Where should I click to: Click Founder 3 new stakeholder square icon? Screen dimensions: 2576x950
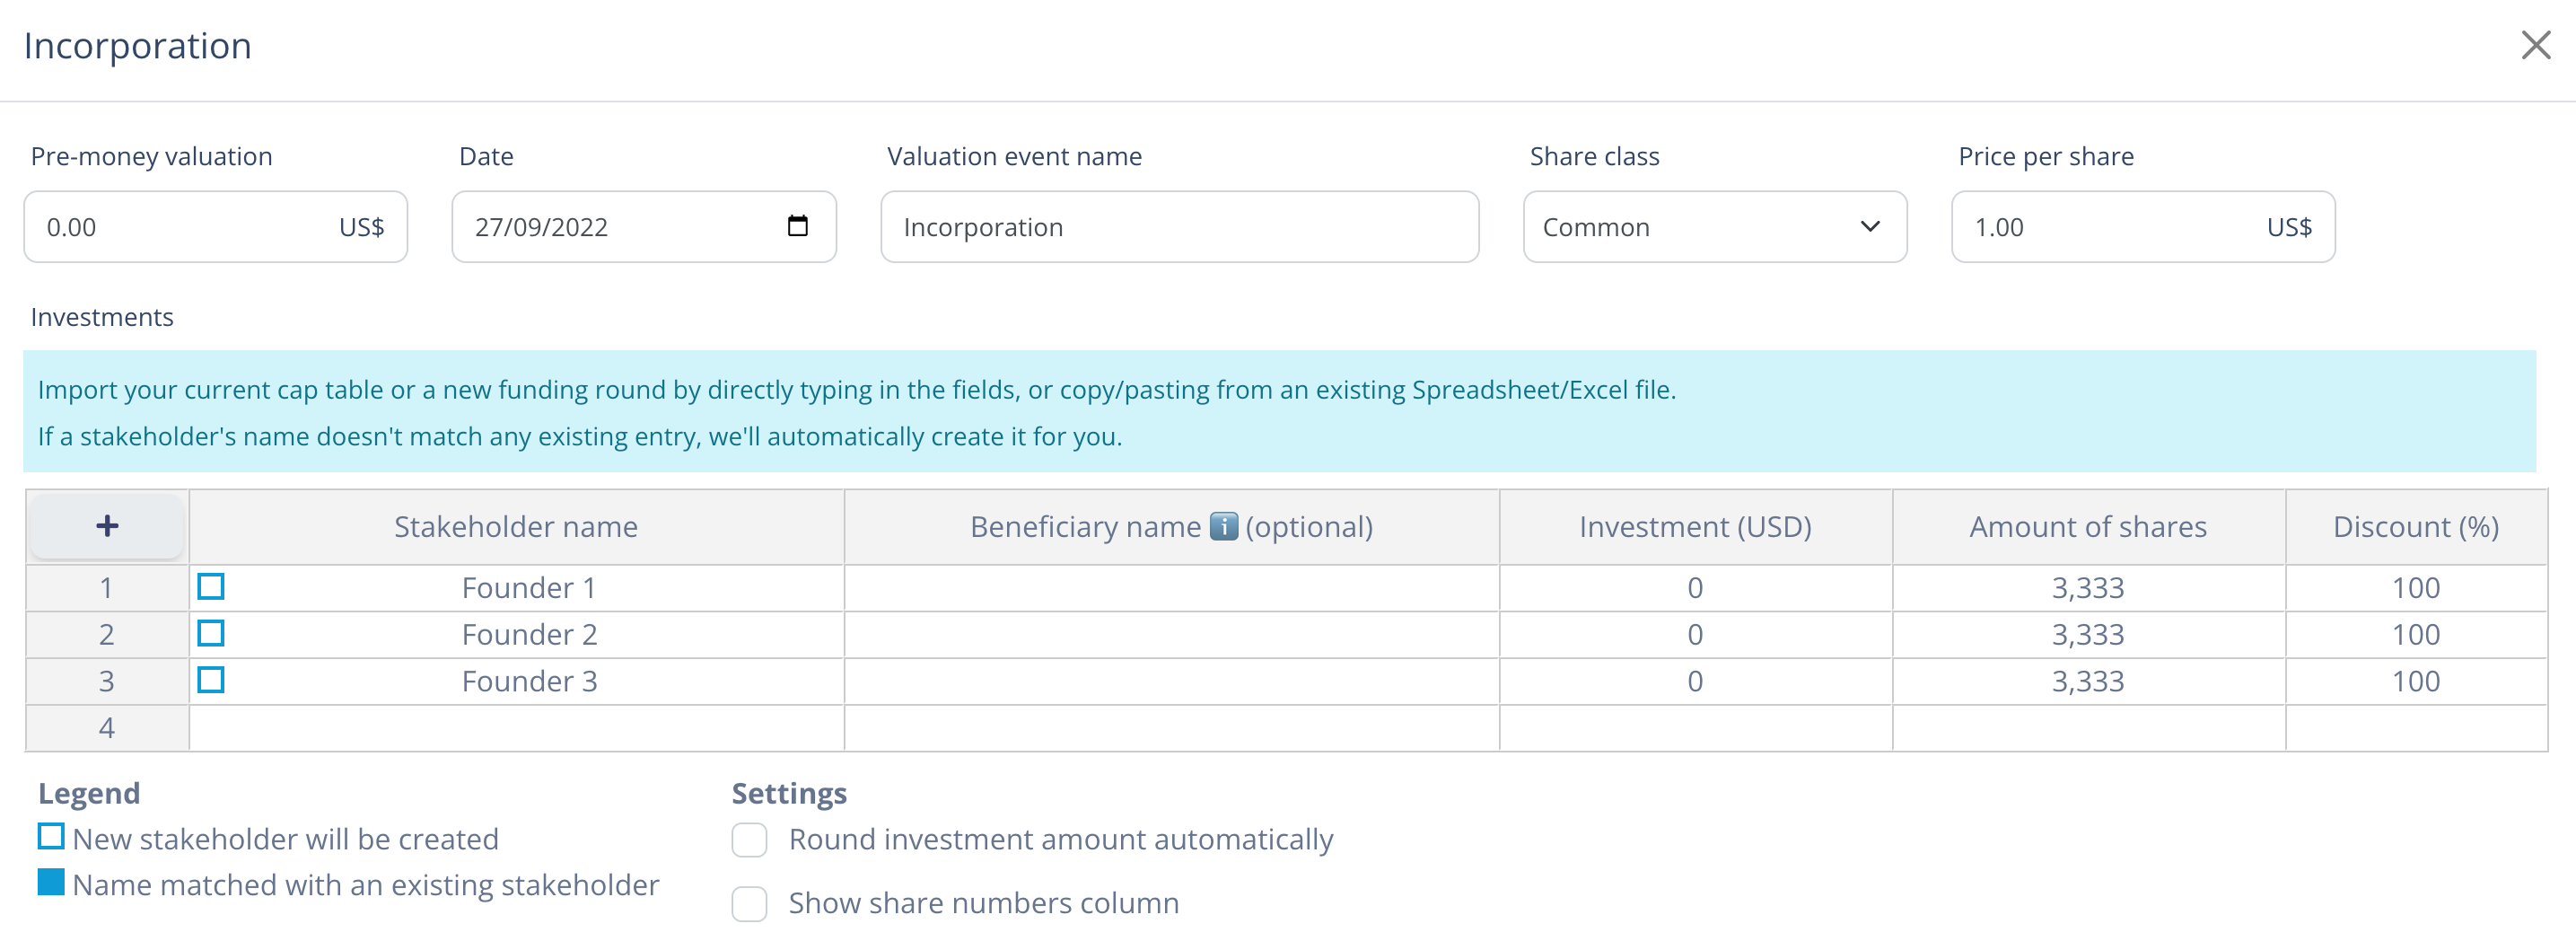point(211,680)
